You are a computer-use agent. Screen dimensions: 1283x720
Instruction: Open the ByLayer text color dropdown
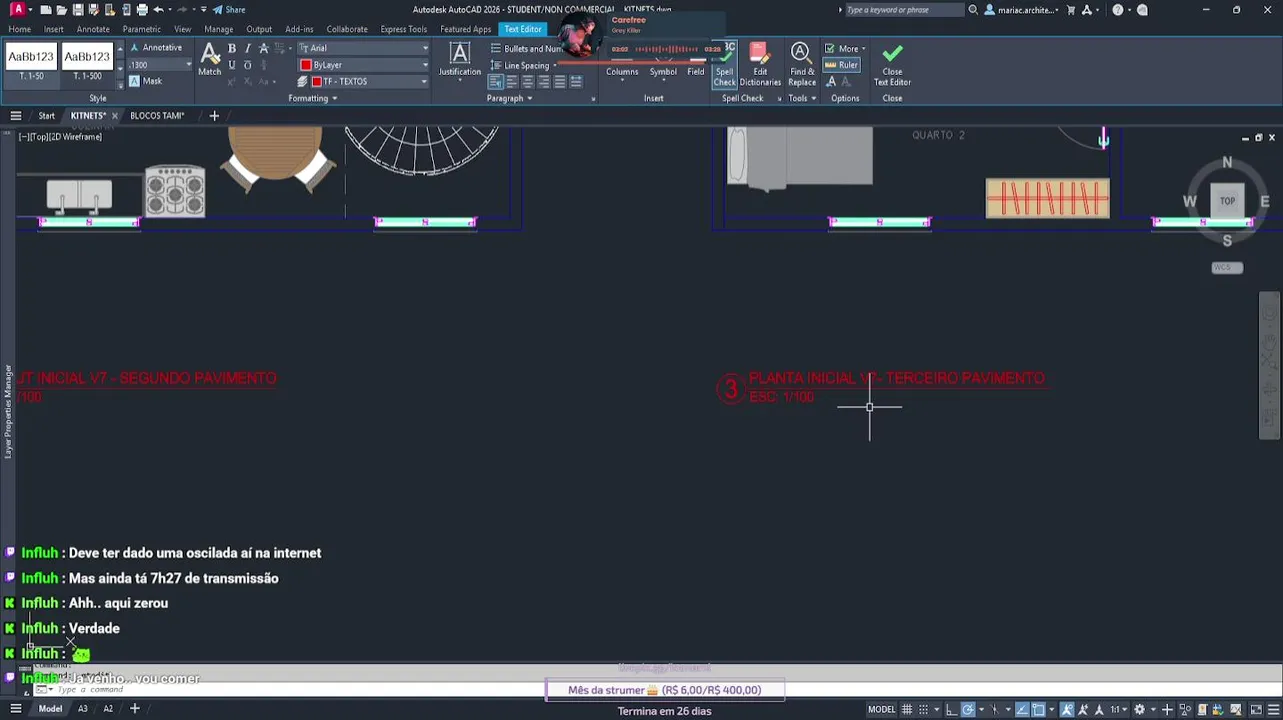coord(363,65)
